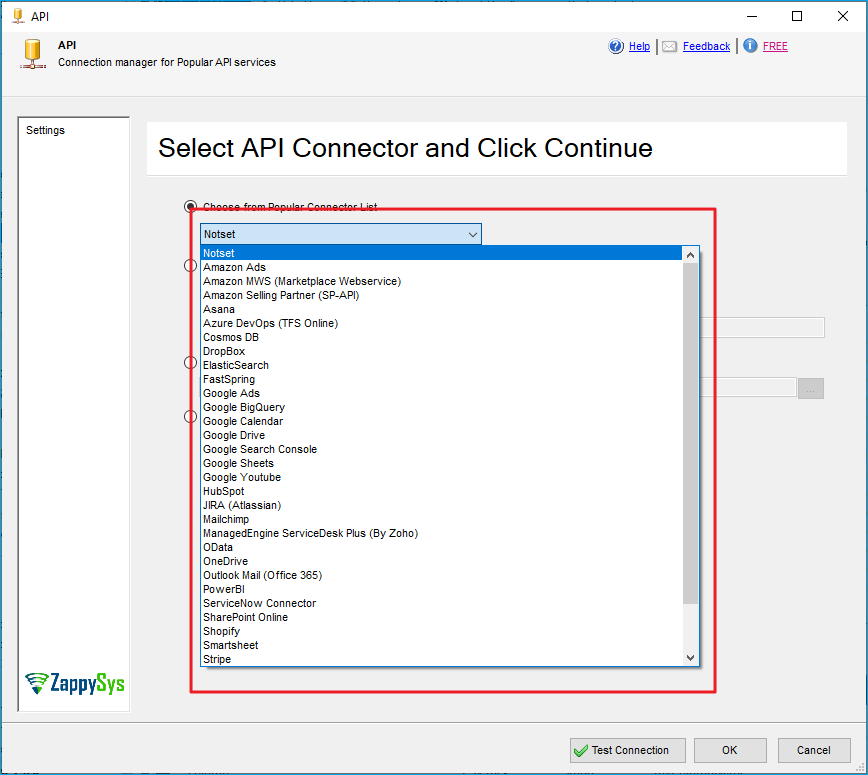Close the API dialog window
The height and width of the screenshot is (775, 868).
tap(843, 16)
